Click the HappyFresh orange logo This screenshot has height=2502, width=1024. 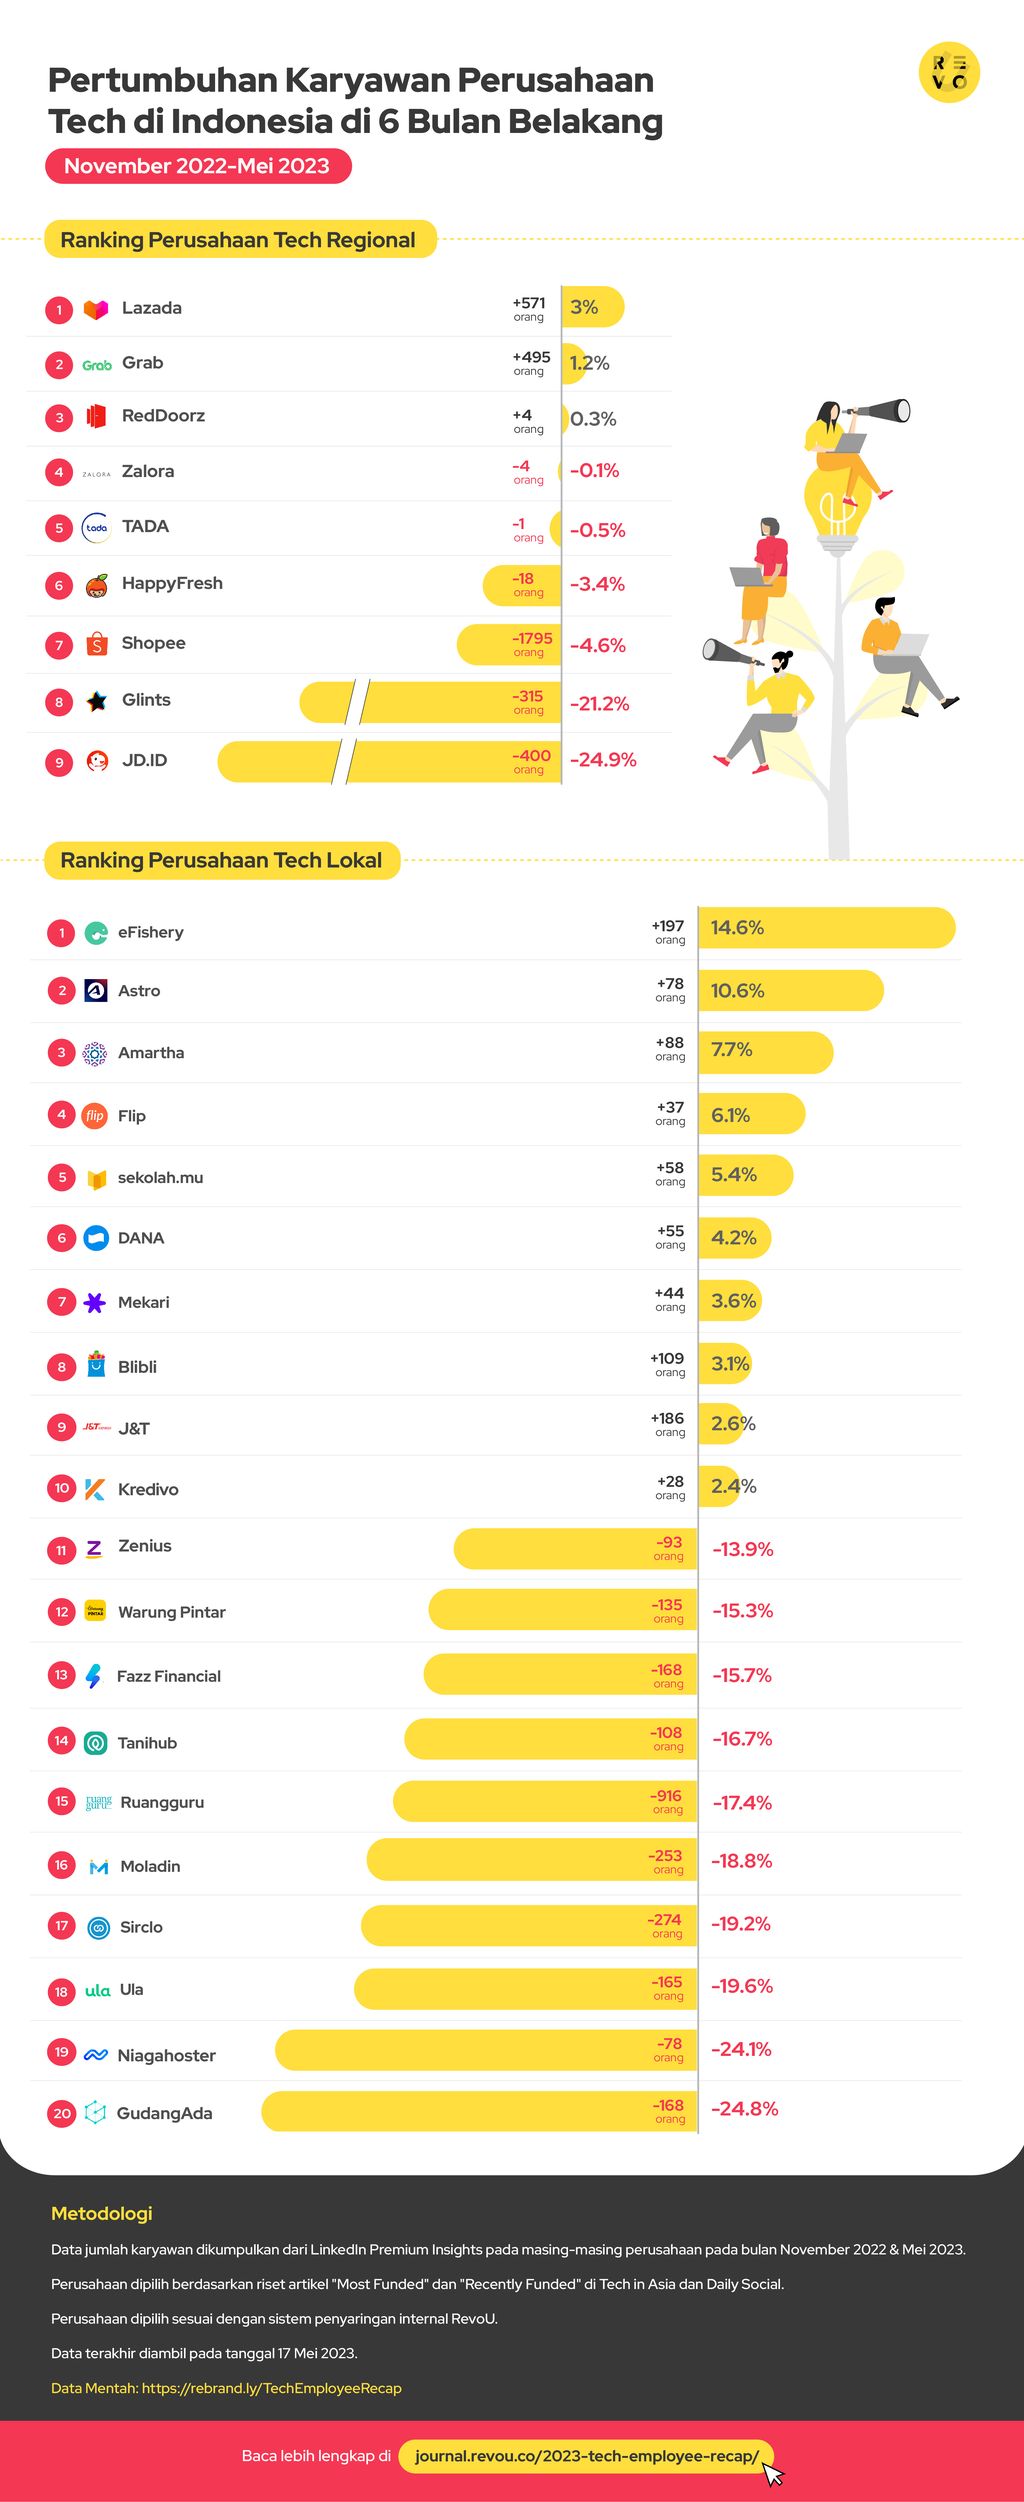click(x=96, y=585)
